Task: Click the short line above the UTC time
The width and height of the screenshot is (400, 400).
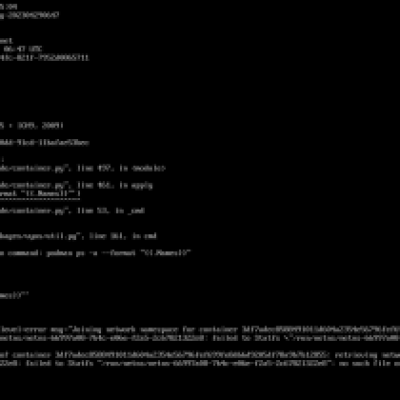Action: (6, 41)
